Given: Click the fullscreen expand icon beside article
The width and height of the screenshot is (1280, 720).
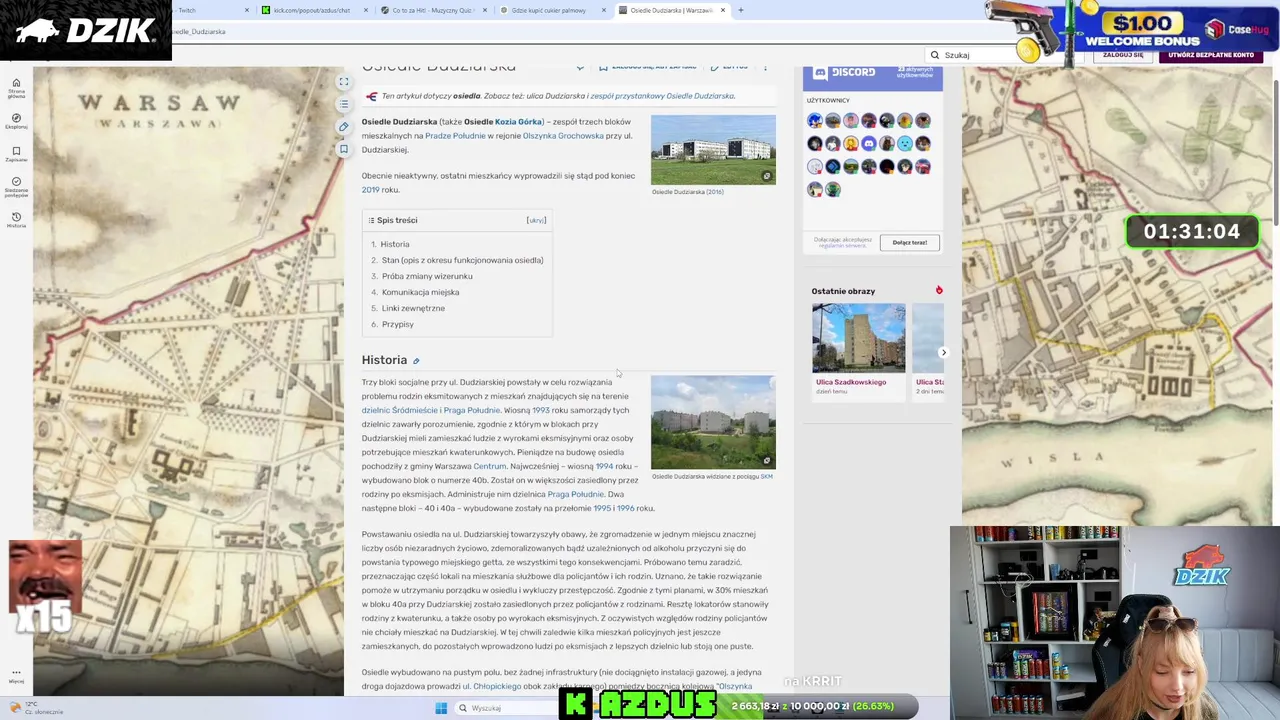Looking at the screenshot, I should [344, 82].
